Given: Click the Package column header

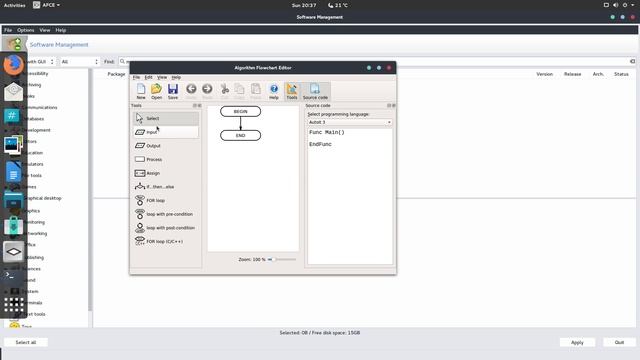Looking at the screenshot, I should [116, 74].
